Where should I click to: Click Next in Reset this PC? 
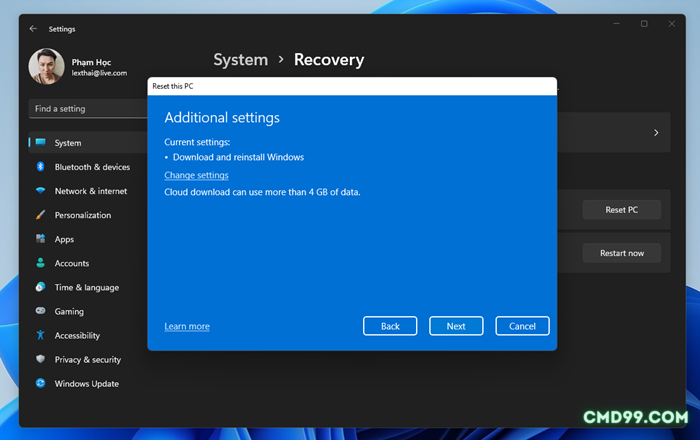pos(456,326)
